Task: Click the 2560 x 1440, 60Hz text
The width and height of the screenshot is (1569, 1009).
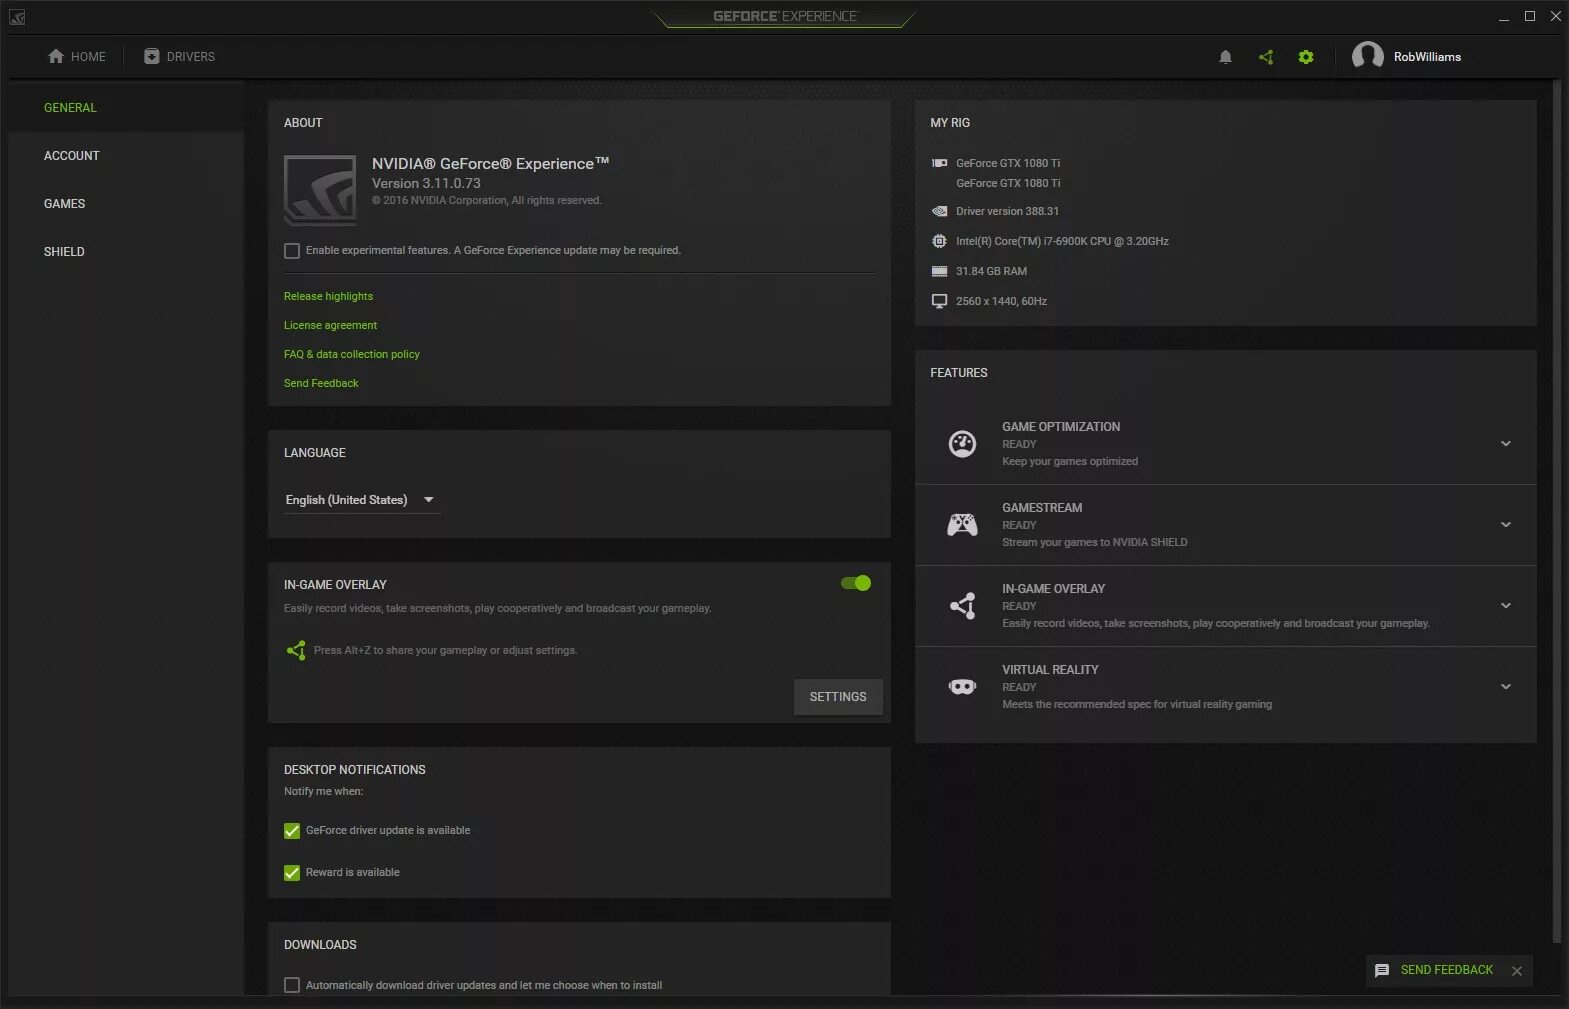Action: coord(1001,301)
